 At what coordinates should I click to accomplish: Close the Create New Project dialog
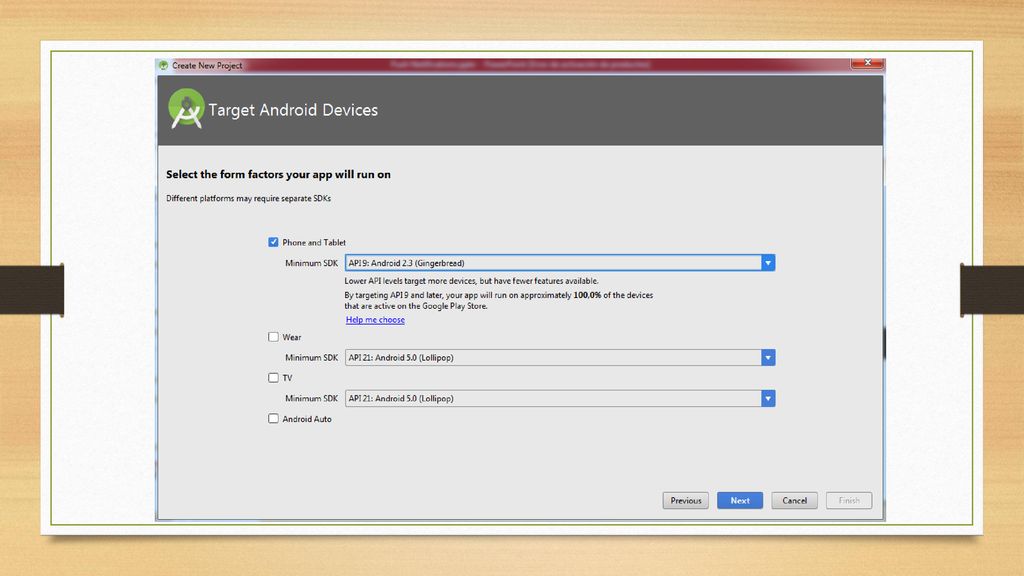tap(867, 63)
